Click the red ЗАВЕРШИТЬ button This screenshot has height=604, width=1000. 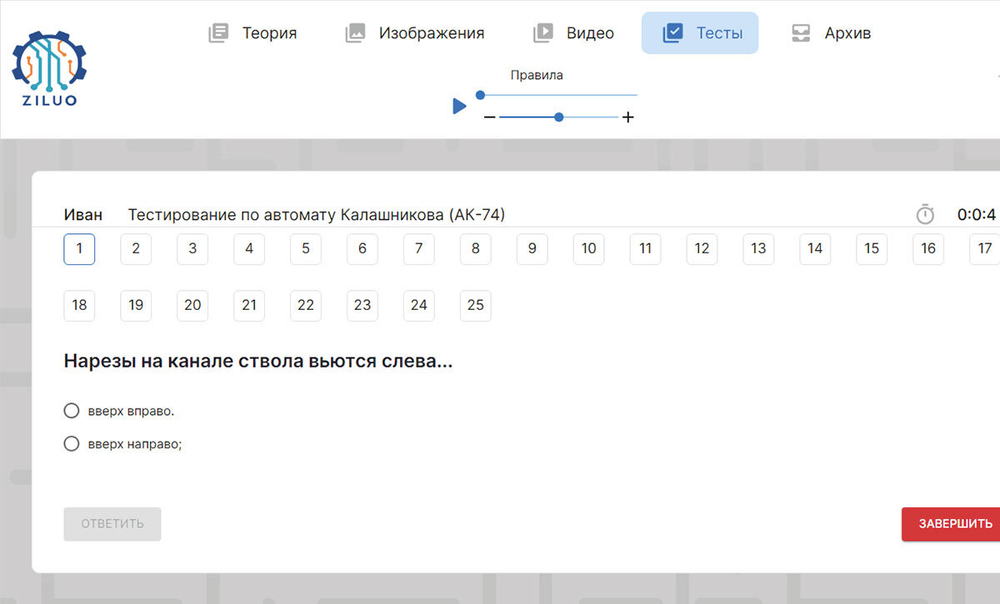pos(955,524)
